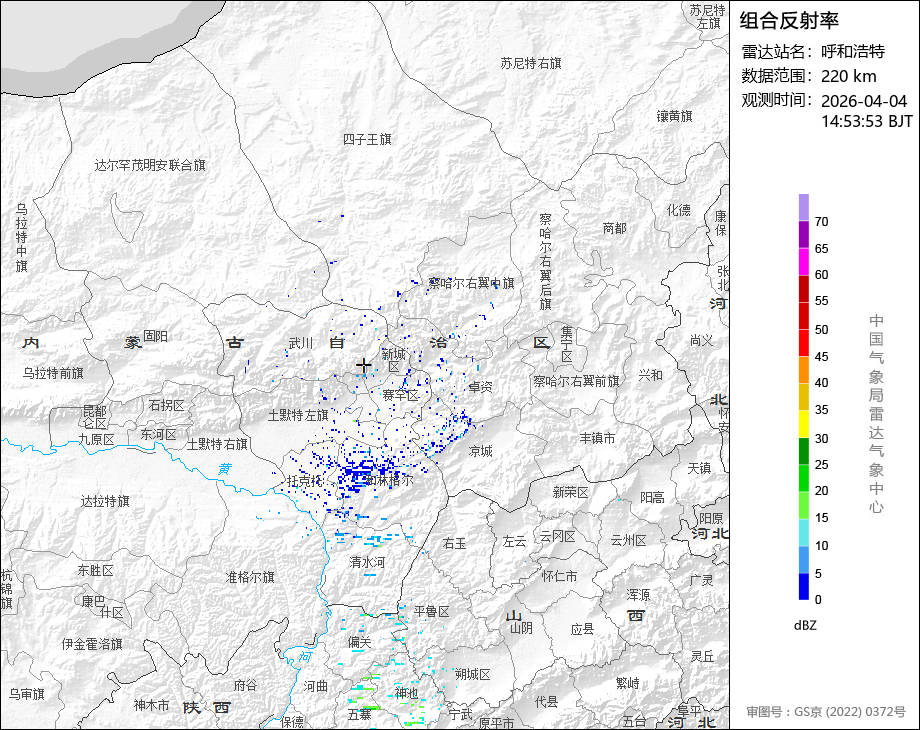Click the 商都 map label
The image size is (920, 730).
[615, 228]
